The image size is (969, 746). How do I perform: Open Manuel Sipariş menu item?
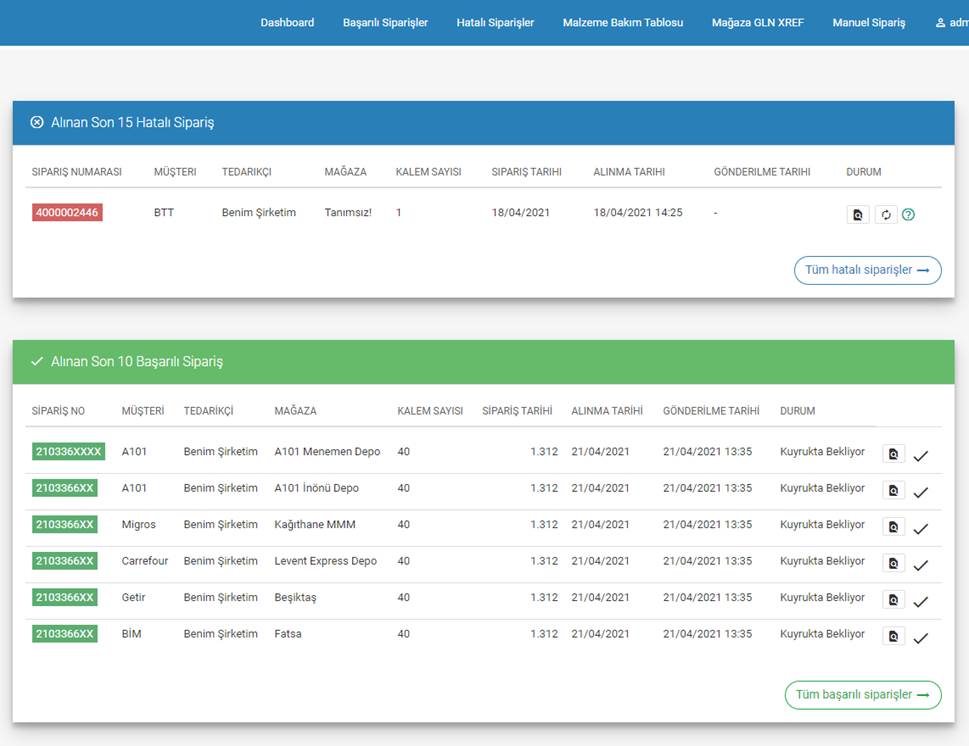868,23
